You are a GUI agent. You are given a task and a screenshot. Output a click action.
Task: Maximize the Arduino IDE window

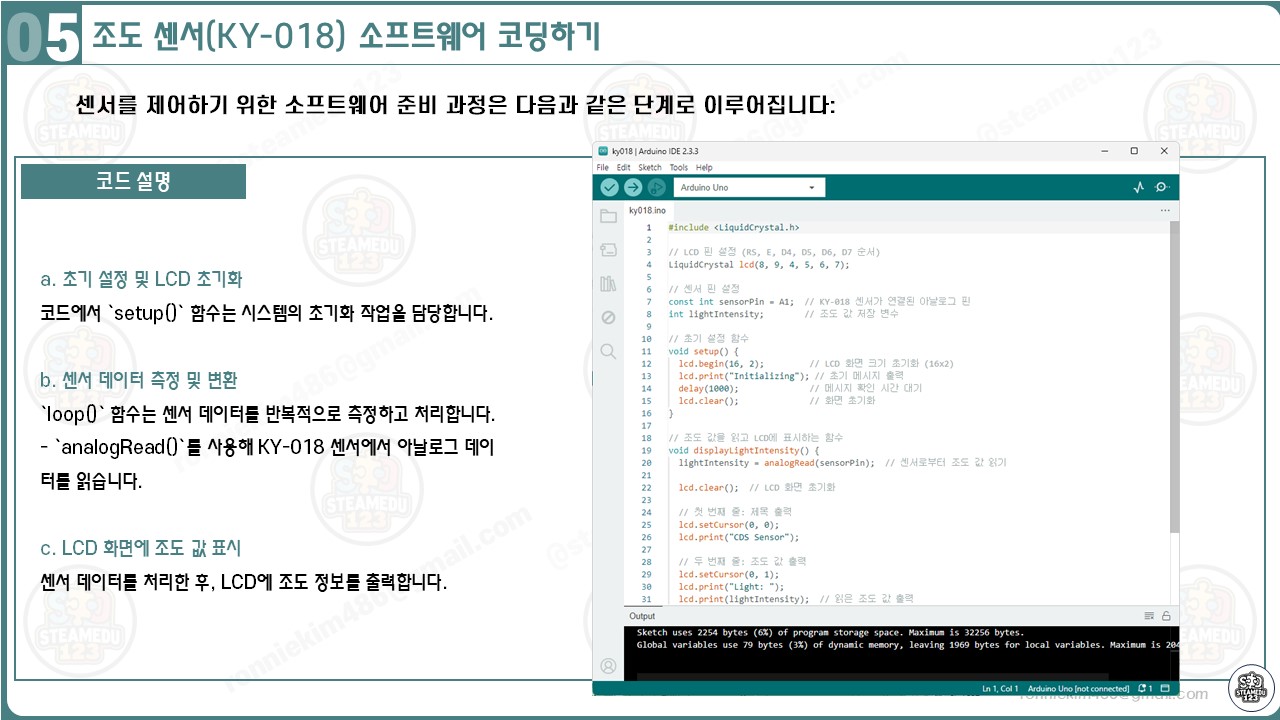pyautogui.click(x=1134, y=151)
